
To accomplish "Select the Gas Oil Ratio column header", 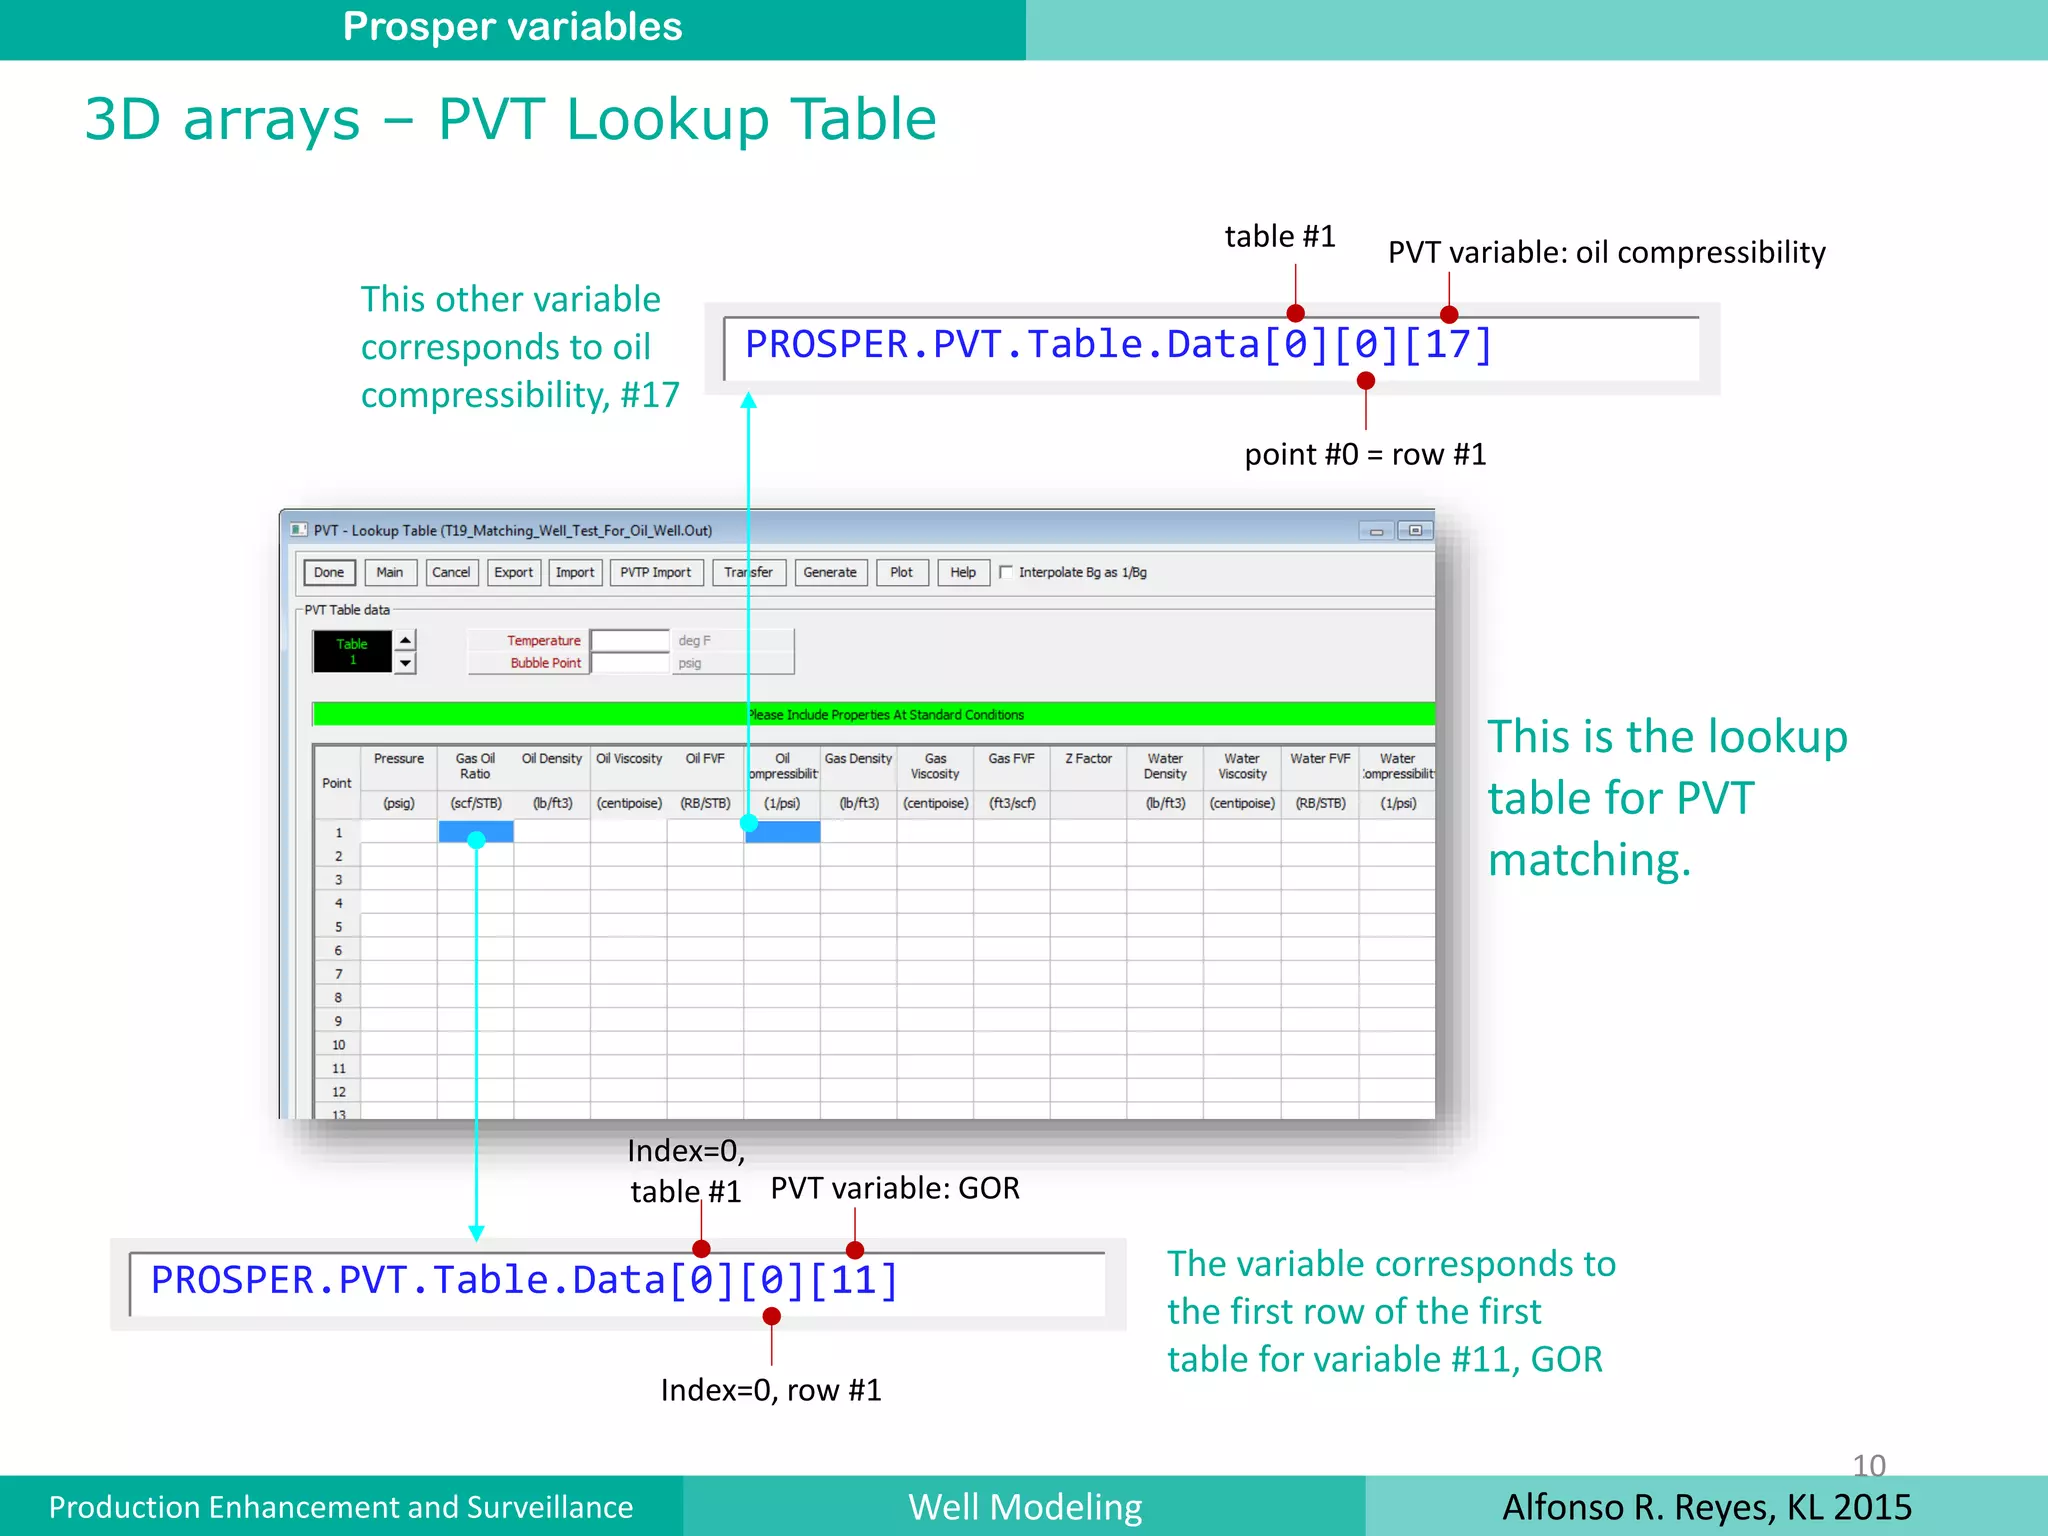I will [x=475, y=767].
